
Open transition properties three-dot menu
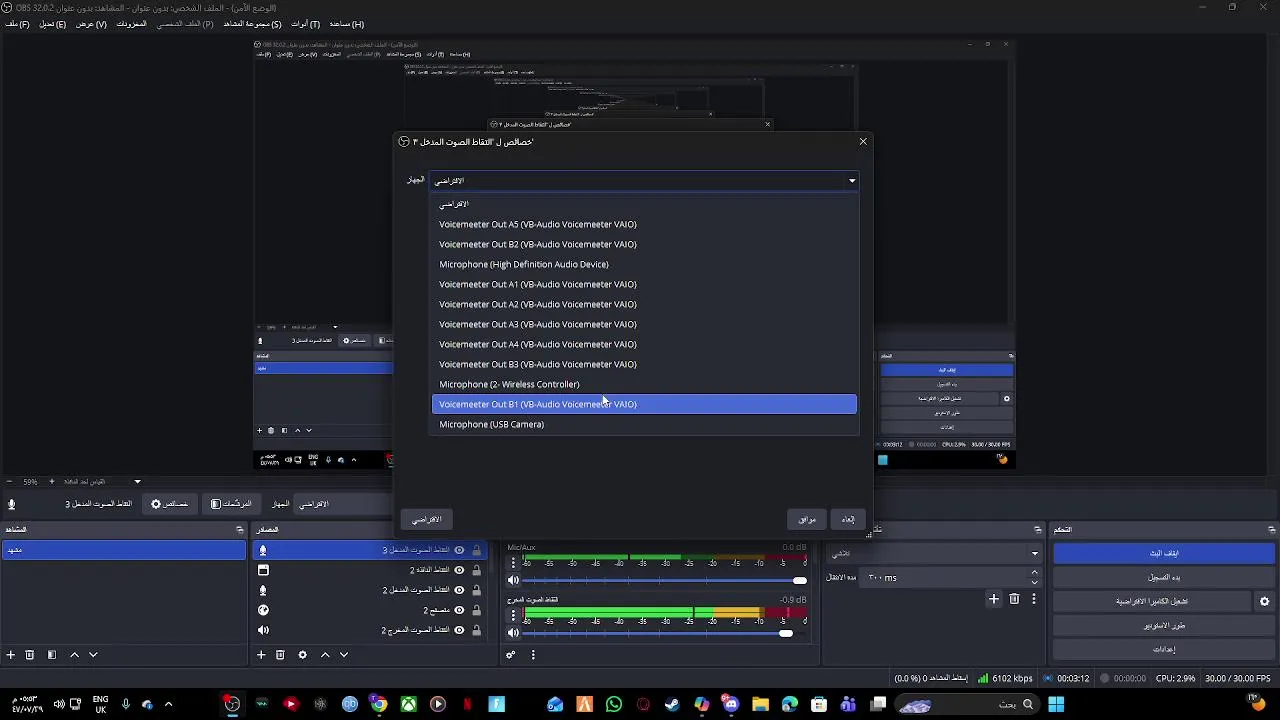click(x=1034, y=599)
